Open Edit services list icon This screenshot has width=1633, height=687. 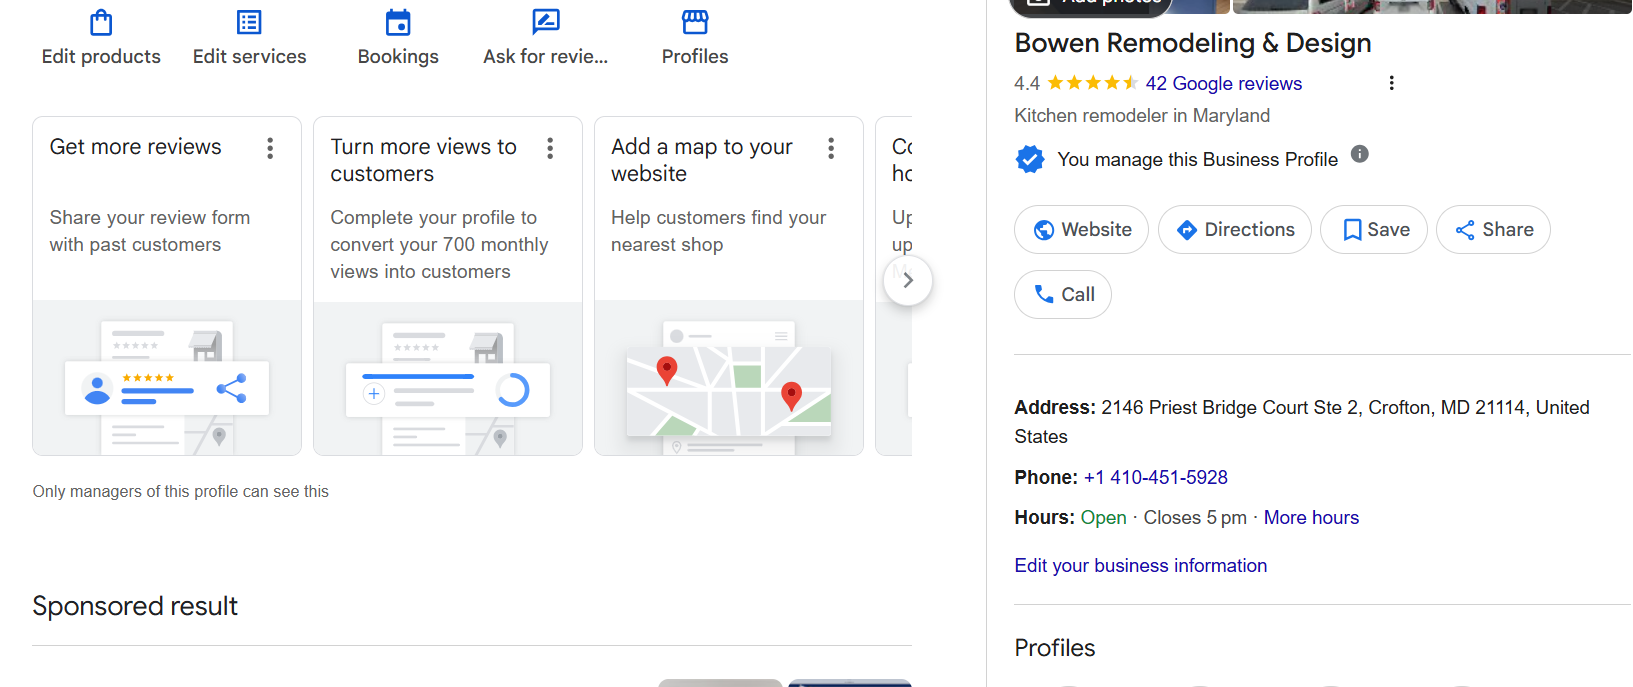tap(249, 22)
